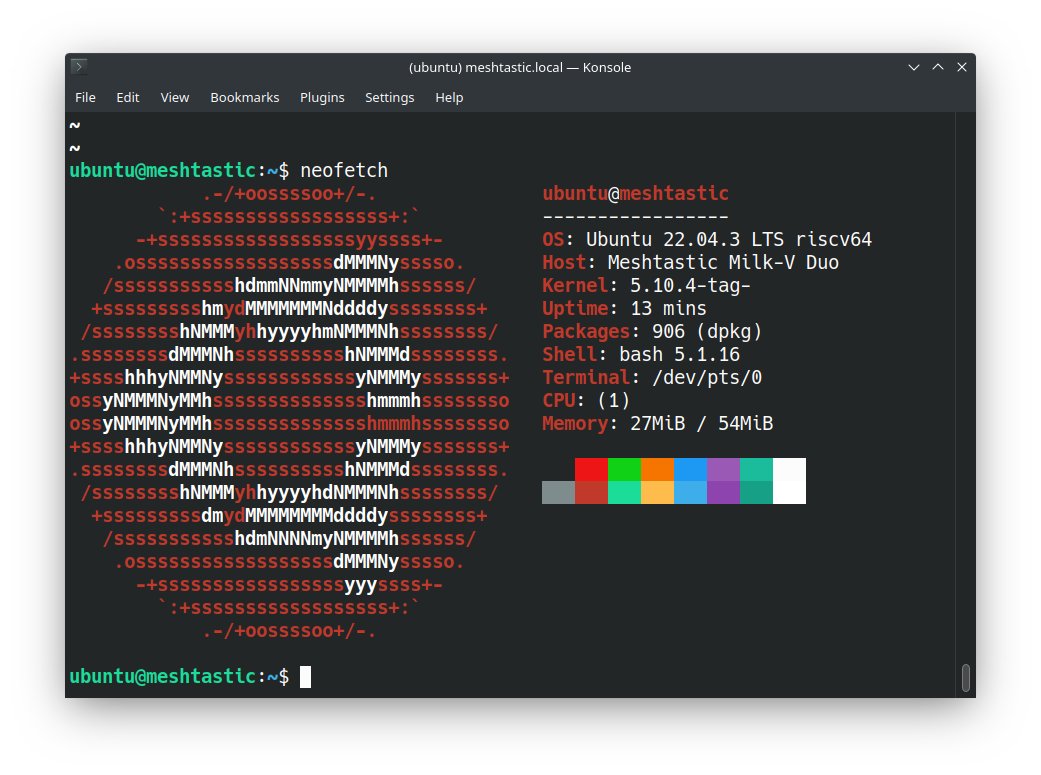
Task: Click the CPU line (1)
Action: (x=586, y=400)
